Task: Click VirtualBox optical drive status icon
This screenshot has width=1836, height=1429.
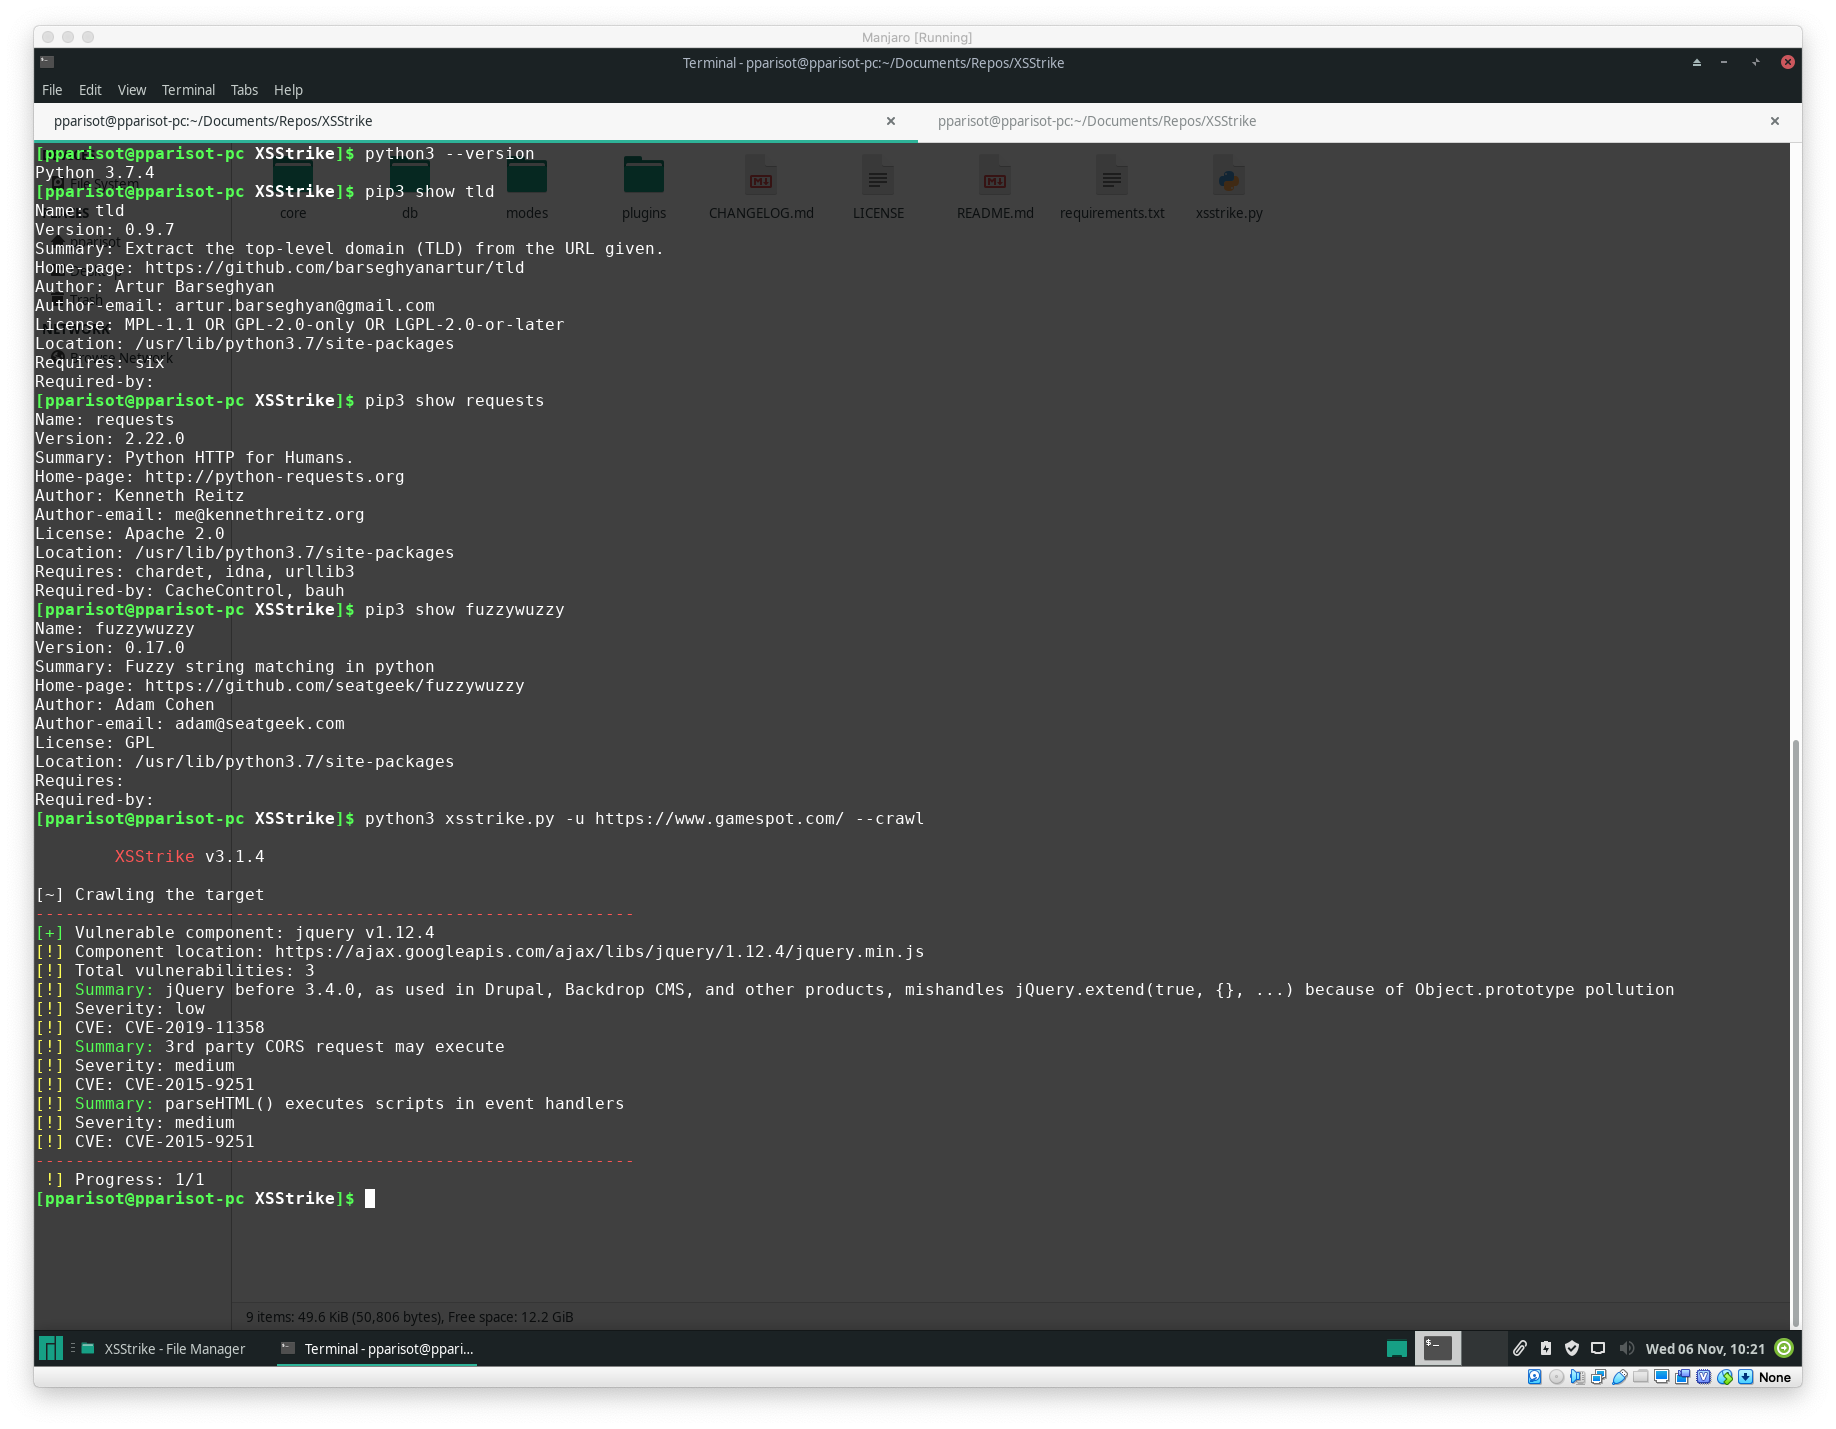Action: (x=1556, y=1377)
